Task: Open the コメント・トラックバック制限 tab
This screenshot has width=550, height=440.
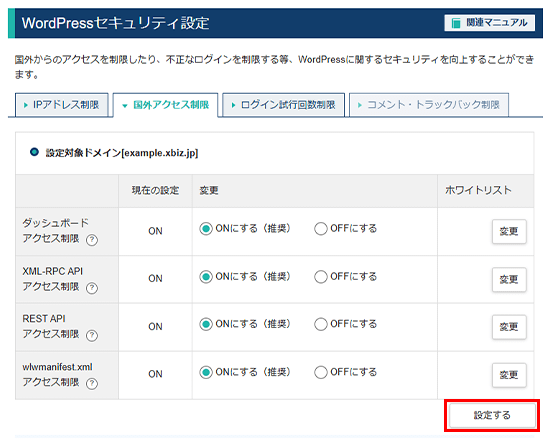Action: click(429, 105)
